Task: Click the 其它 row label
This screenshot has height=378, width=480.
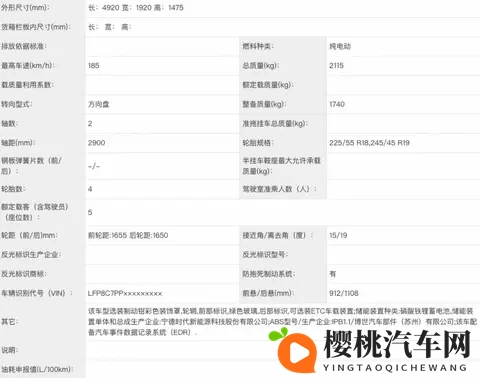Action: coord(10,322)
